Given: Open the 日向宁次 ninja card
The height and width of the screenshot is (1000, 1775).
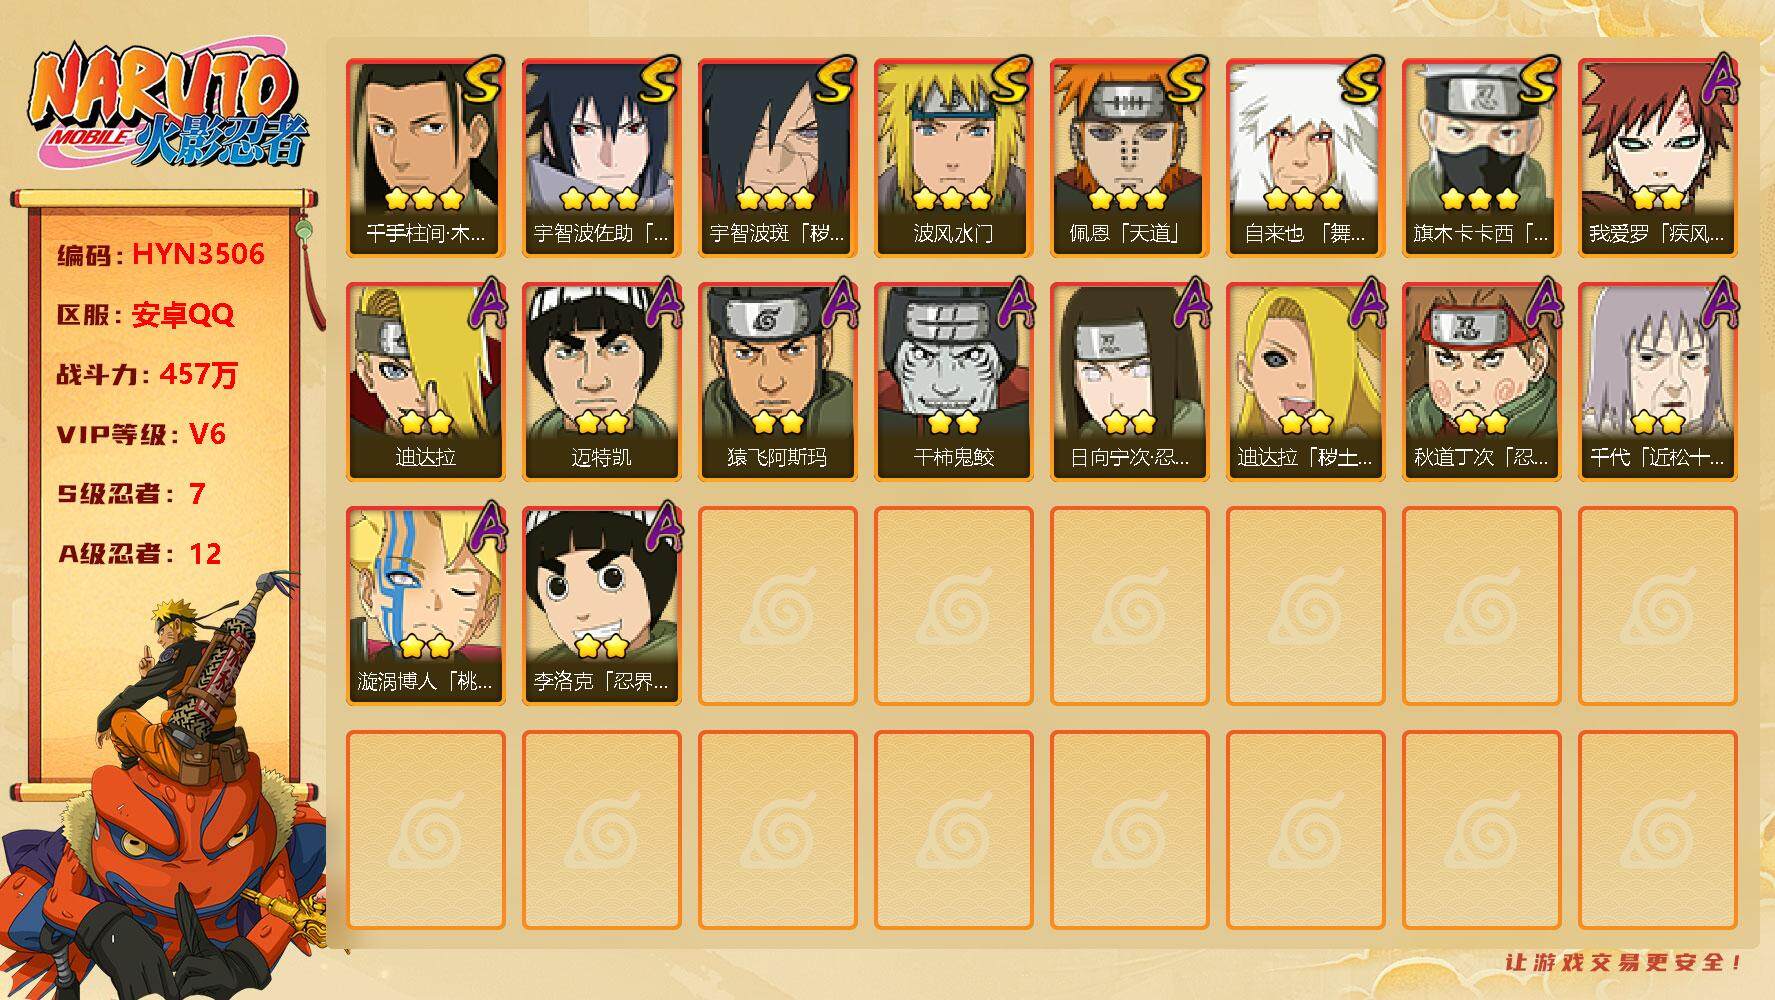Looking at the screenshot, I should pyautogui.click(x=1129, y=382).
